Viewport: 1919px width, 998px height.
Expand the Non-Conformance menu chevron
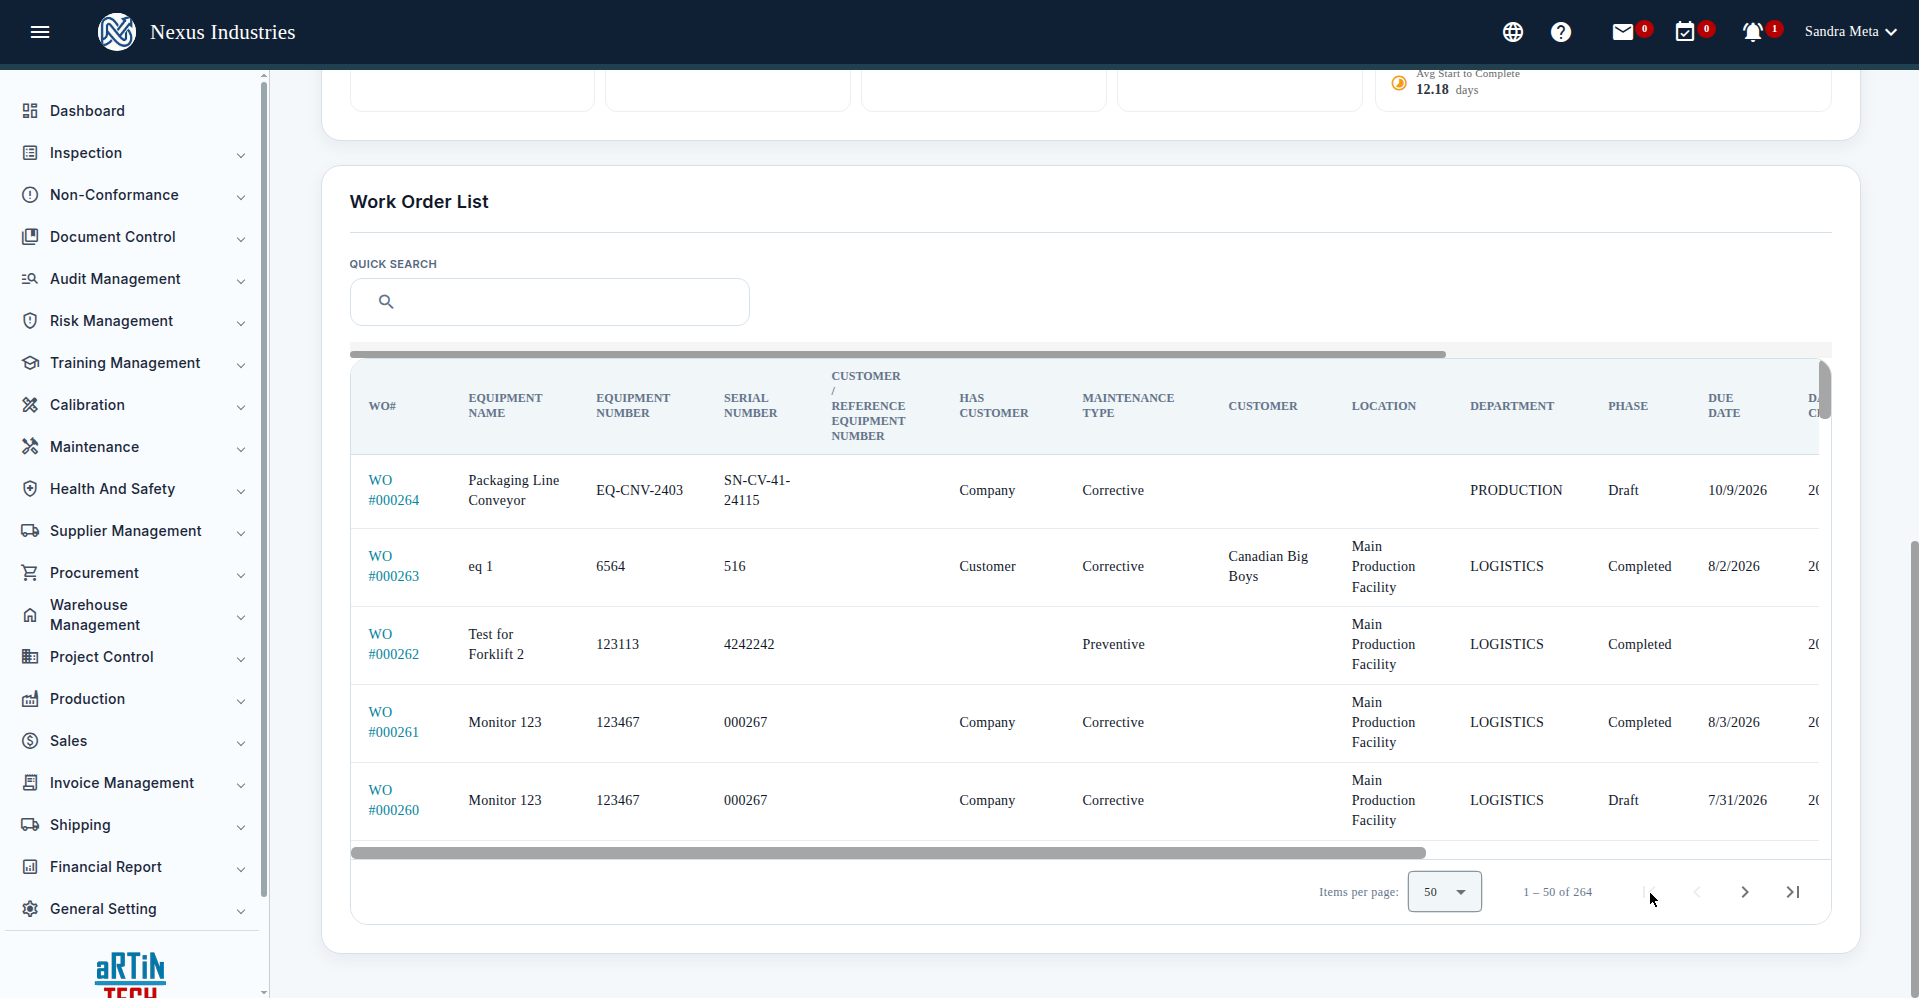241,197
